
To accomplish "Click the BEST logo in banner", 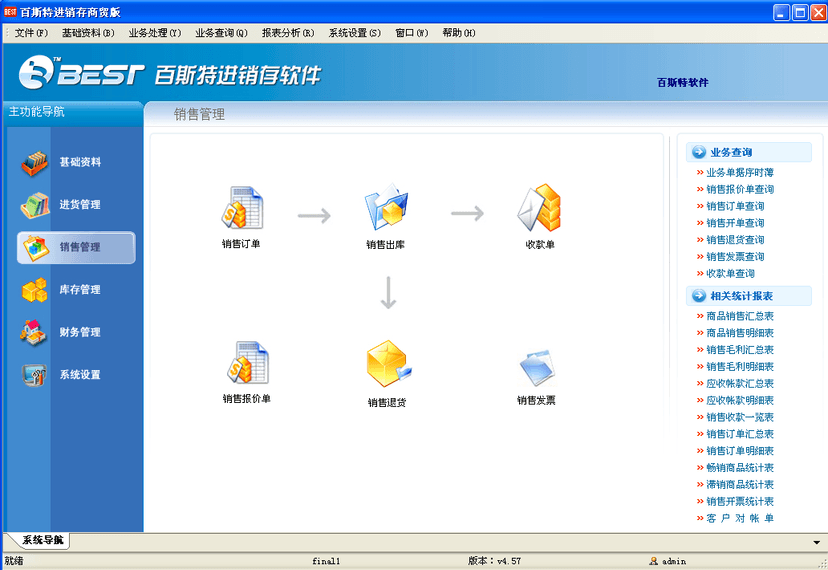I will [81, 72].
